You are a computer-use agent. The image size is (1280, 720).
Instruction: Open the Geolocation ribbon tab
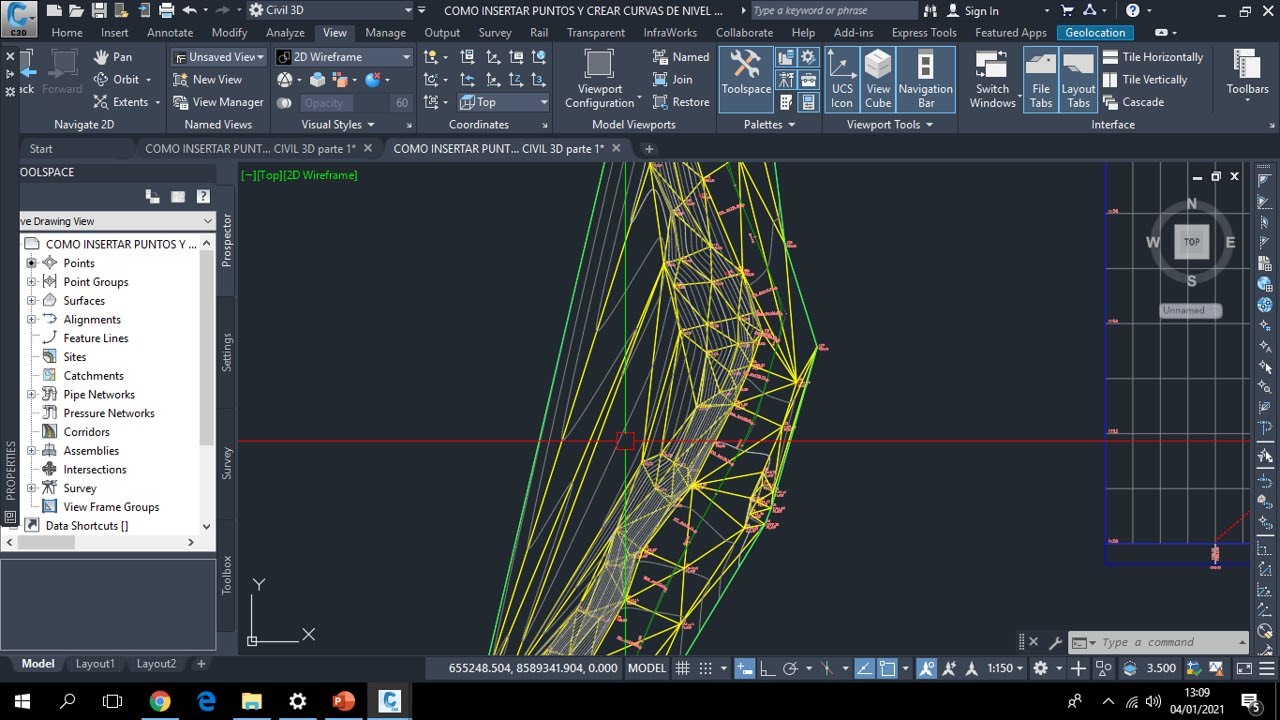click(x=1095, y=32)
